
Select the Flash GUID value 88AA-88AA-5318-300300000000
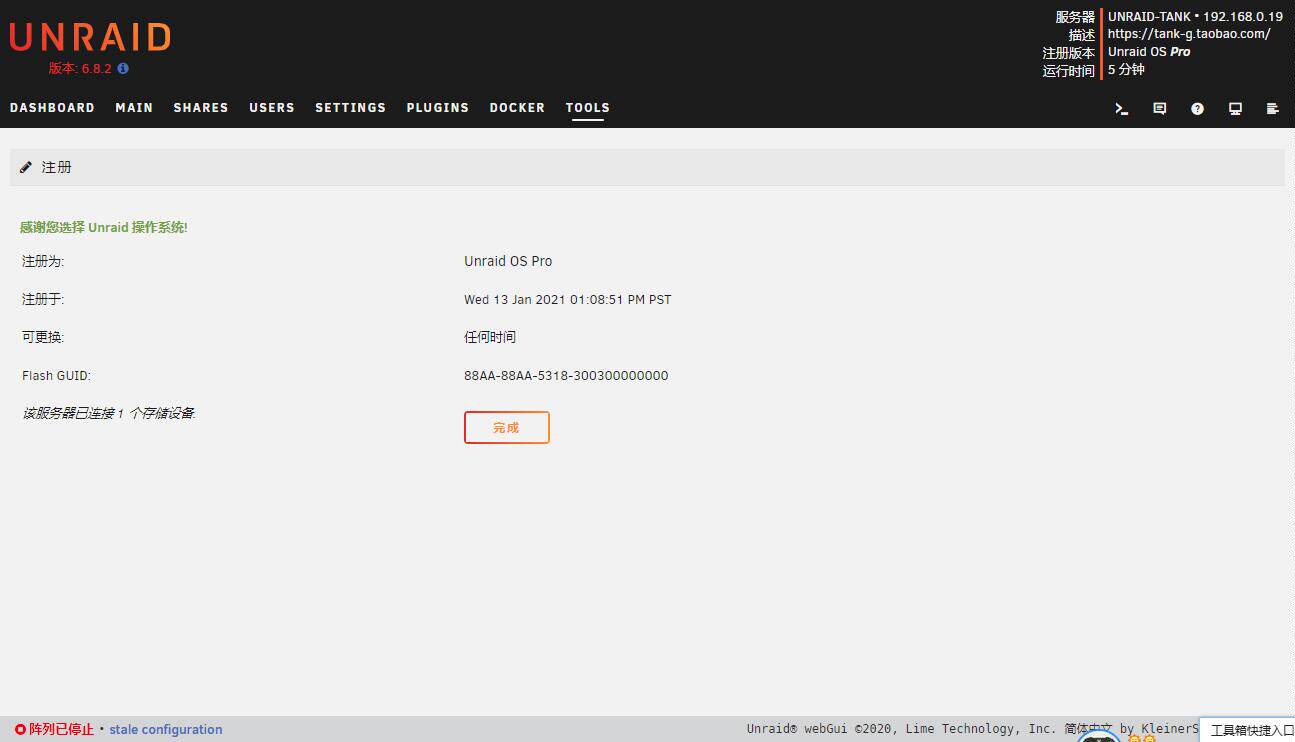point(566,376)
